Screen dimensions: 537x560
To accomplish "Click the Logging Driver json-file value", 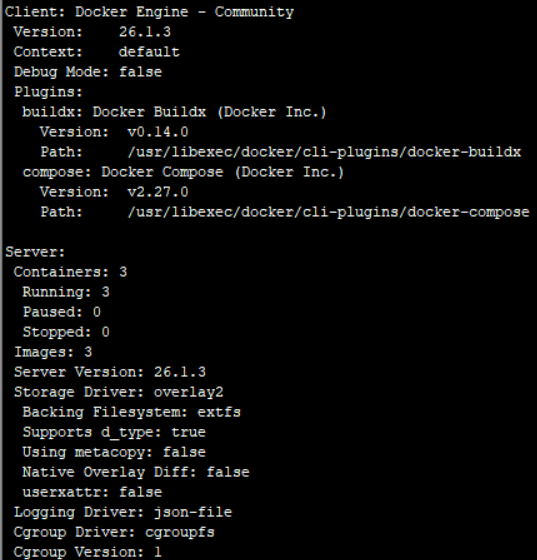I will pyautogui.click(x=193, y=512).
